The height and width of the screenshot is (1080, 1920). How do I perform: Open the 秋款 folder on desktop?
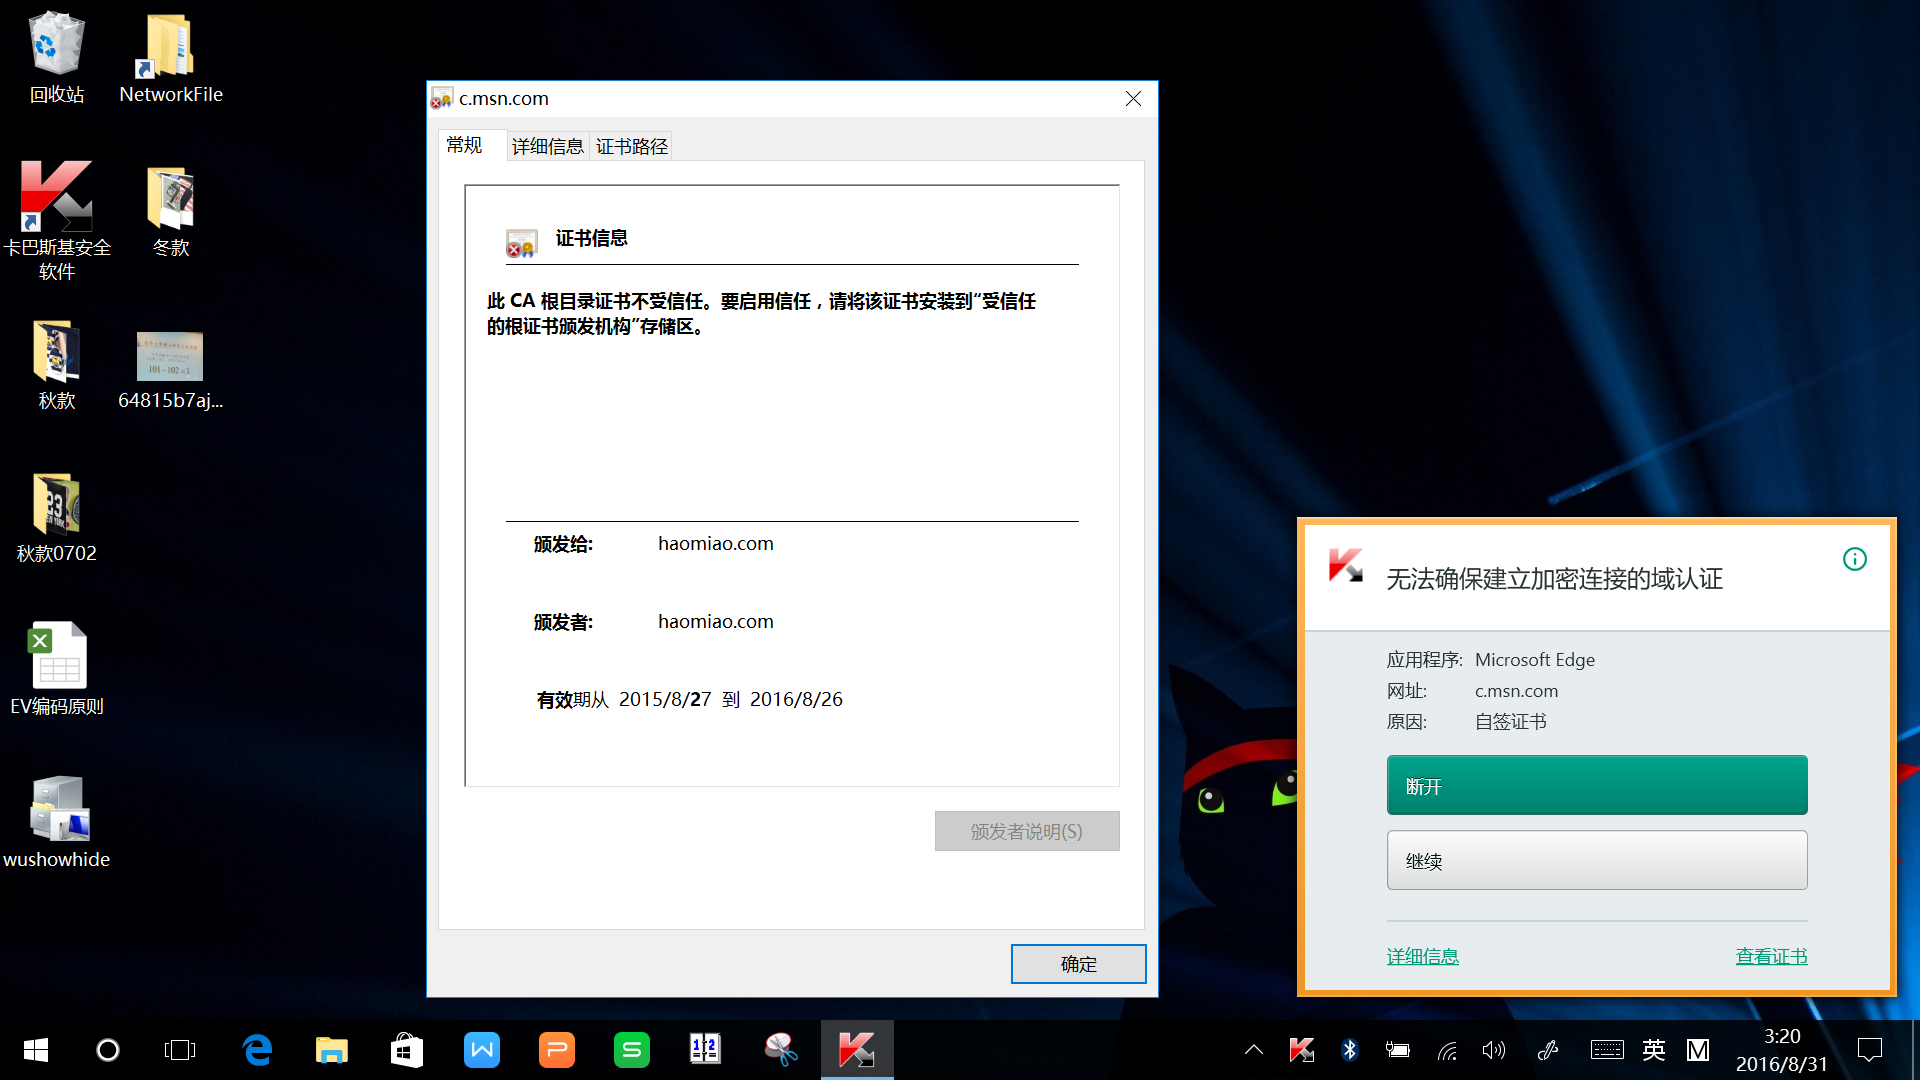pyautogui.click(x=56, y=364)
